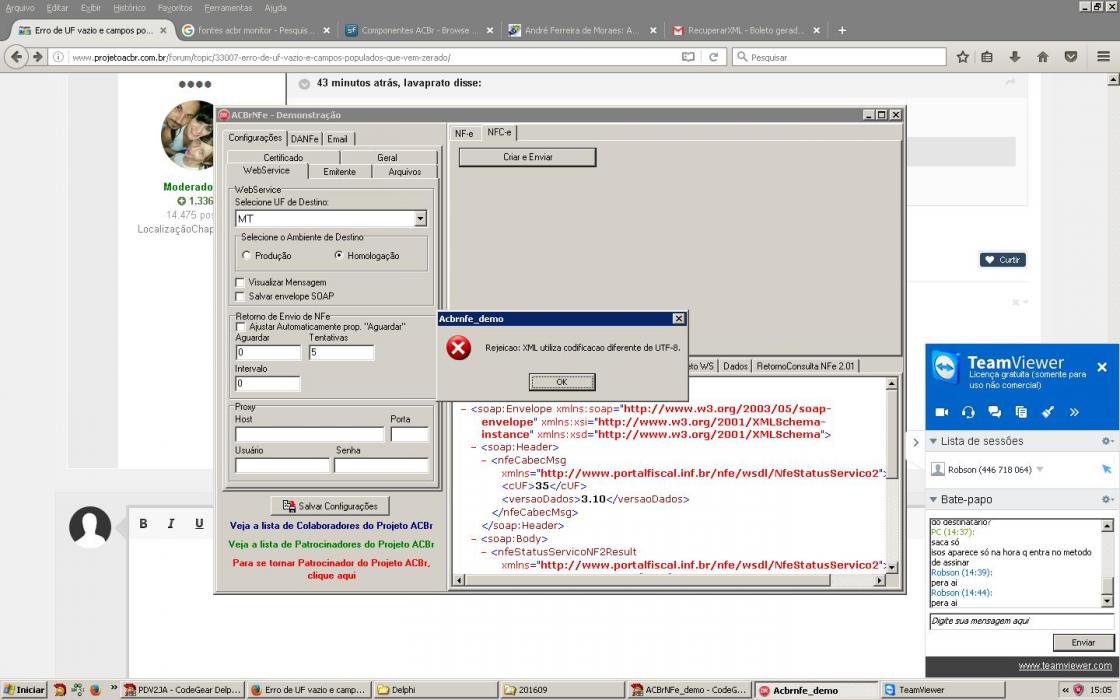Collapse Bate-papo section

933,499
